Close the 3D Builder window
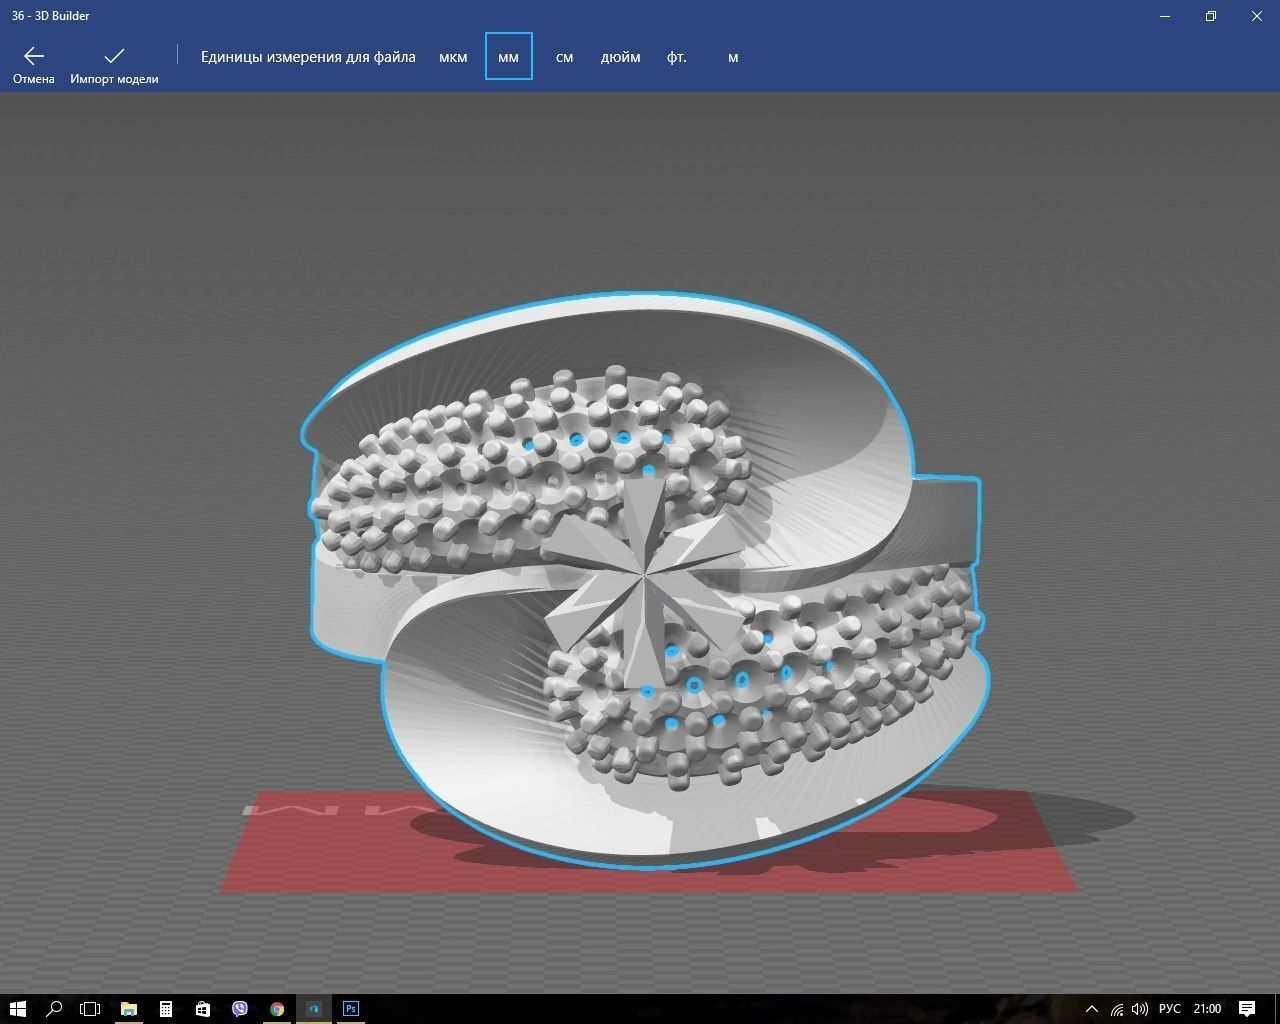 point(1257,16)
